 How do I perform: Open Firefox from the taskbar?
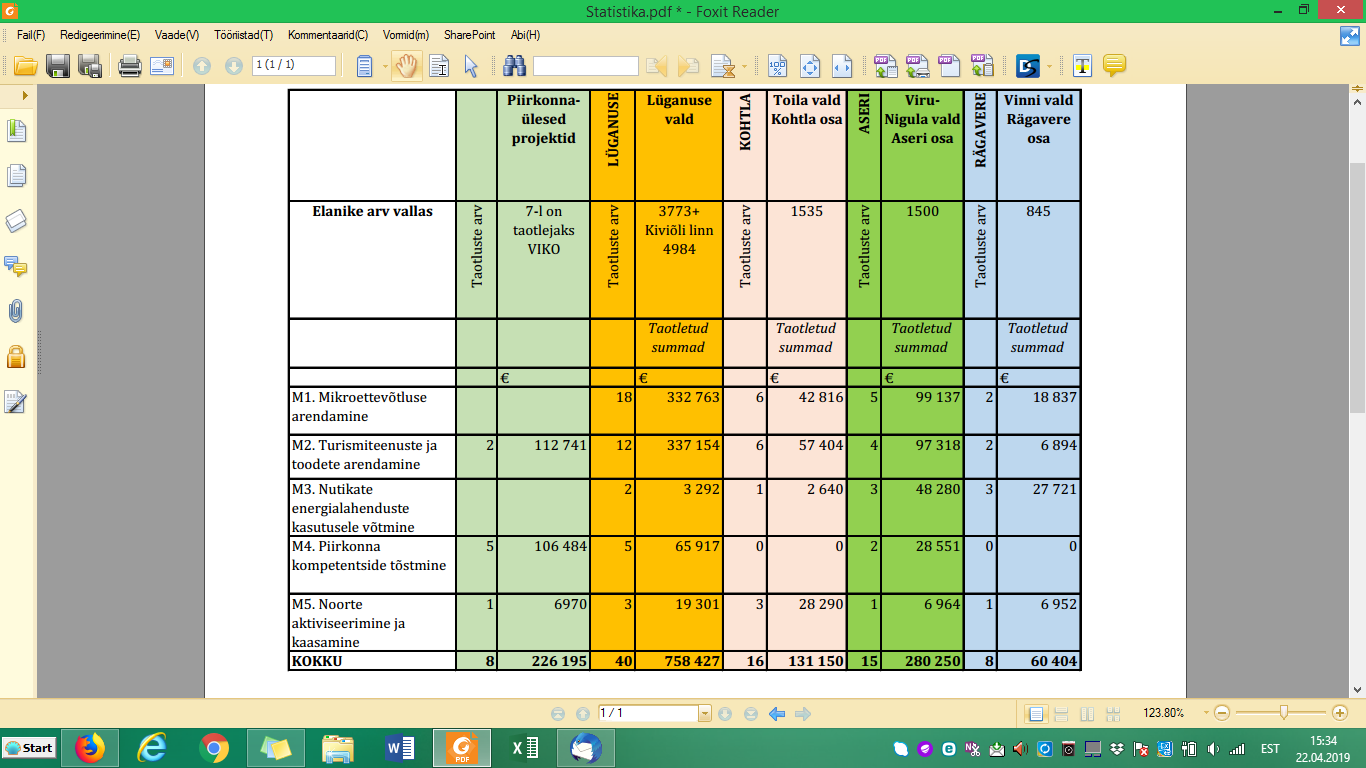point(90,748)
